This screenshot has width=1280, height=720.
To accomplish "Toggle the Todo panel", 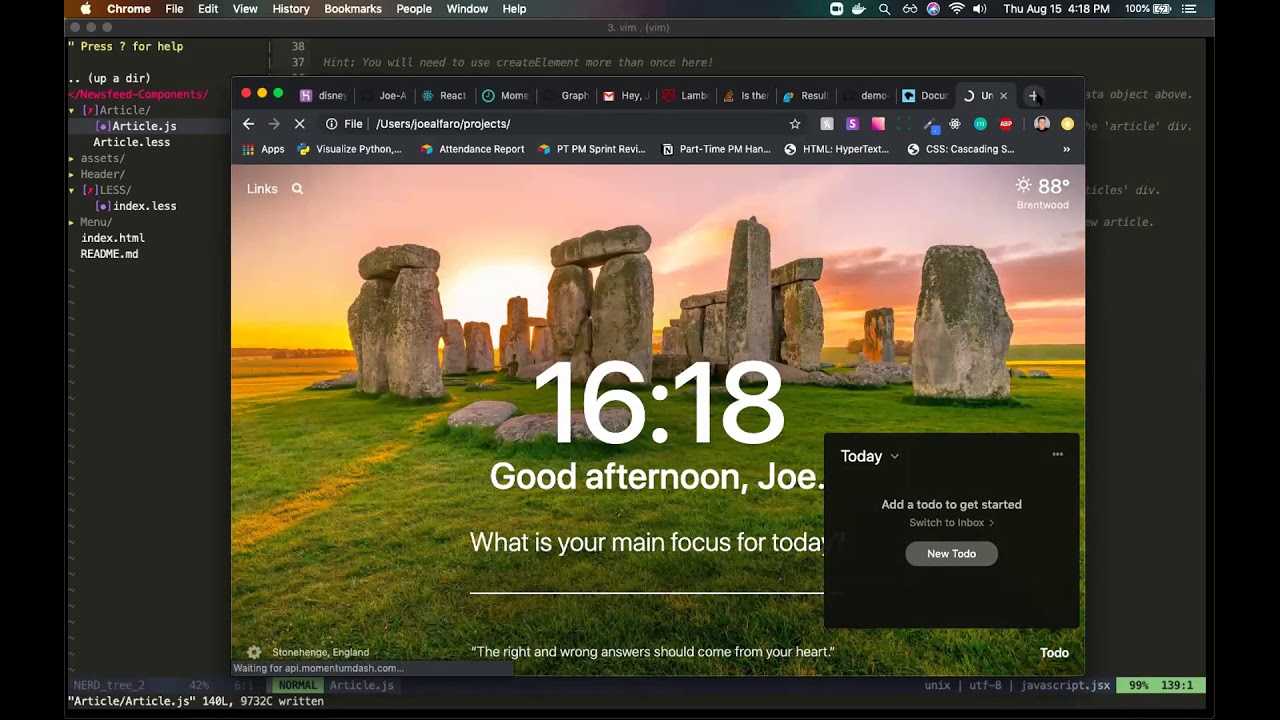I will coord(1054,653).
